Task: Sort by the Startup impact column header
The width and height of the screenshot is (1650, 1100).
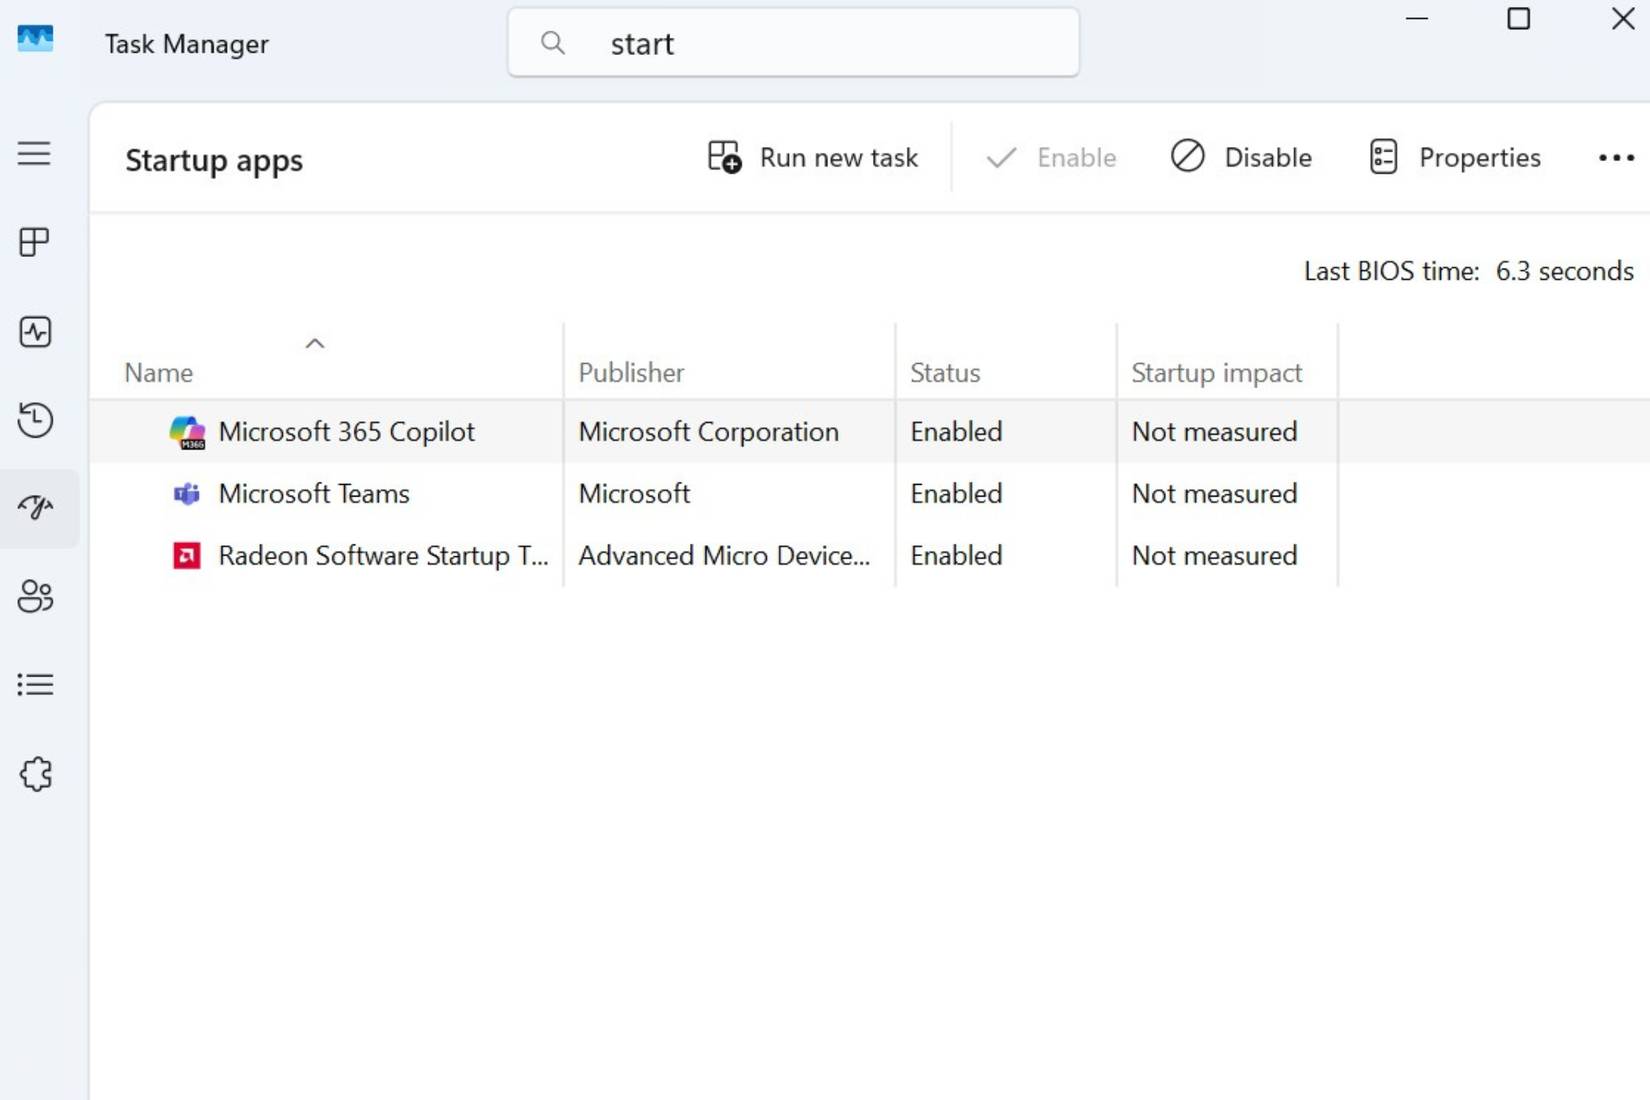Action: click(1216, 372)
